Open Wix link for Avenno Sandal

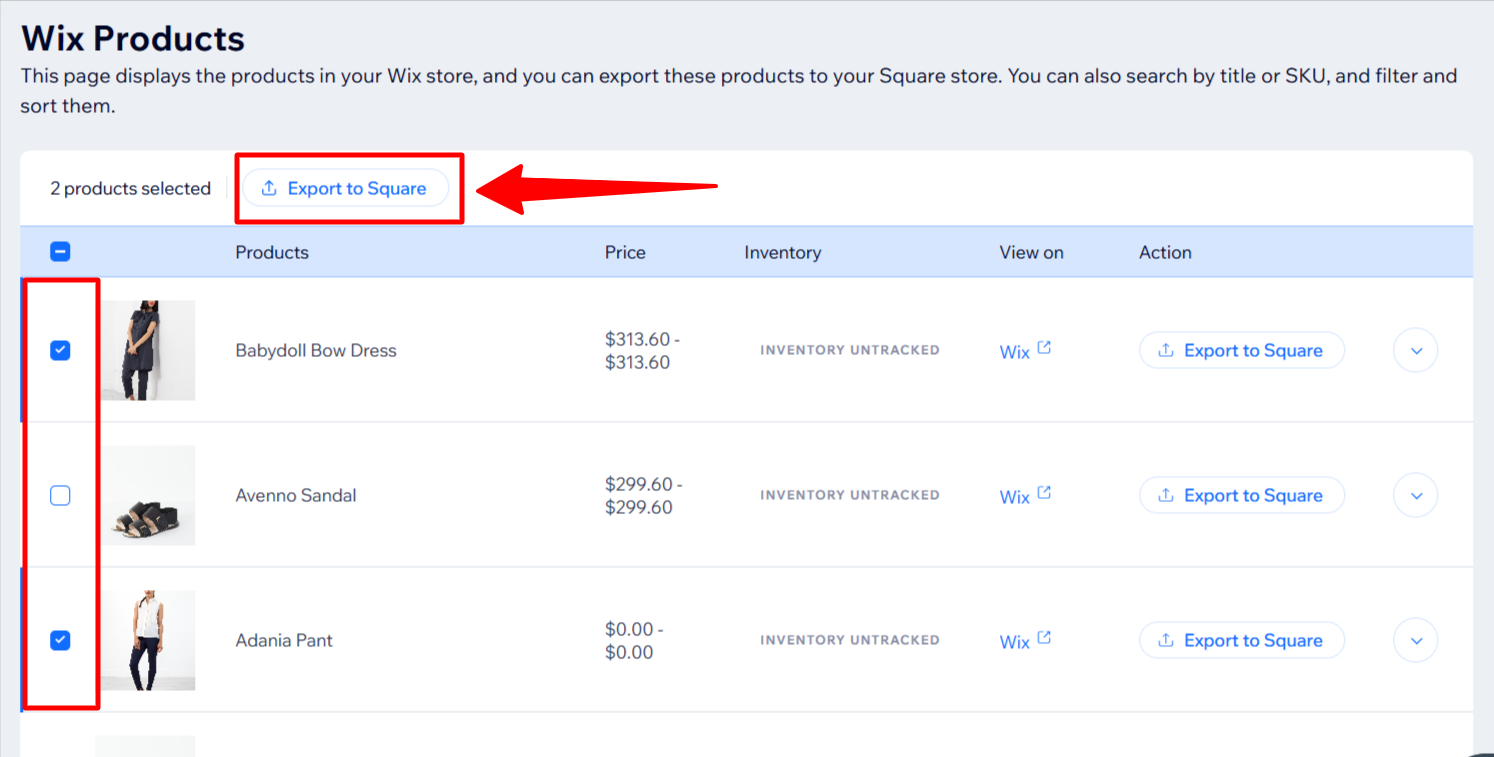(x=1014, y=497)
